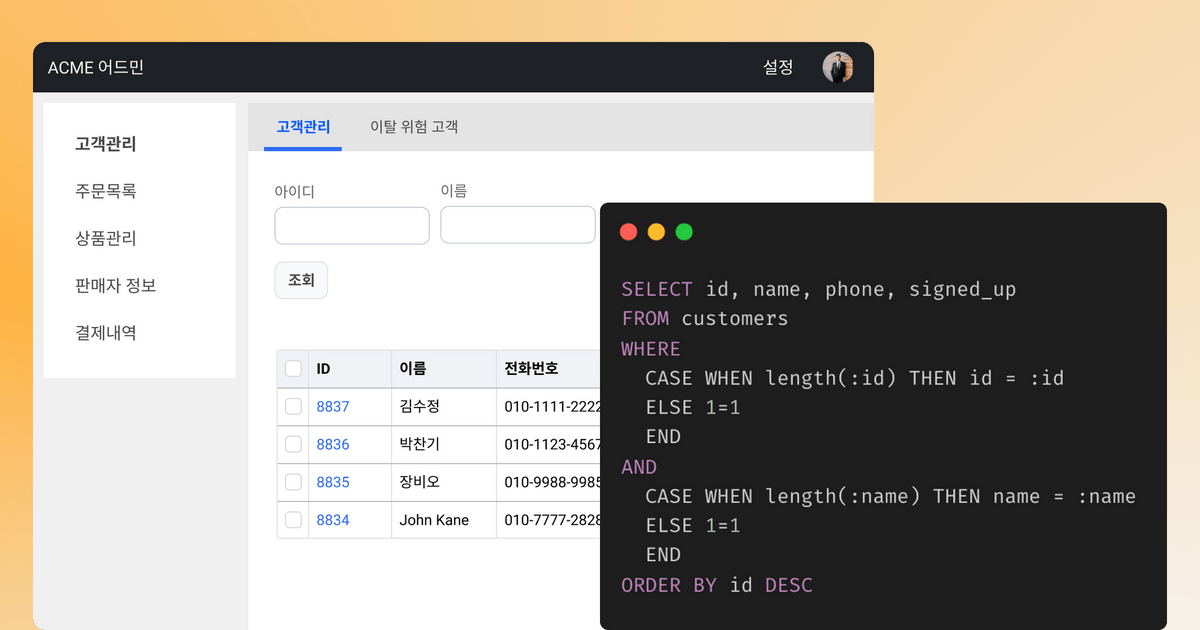
Task: Open customer ID 8836 link
Action: [x=333, y=444]
